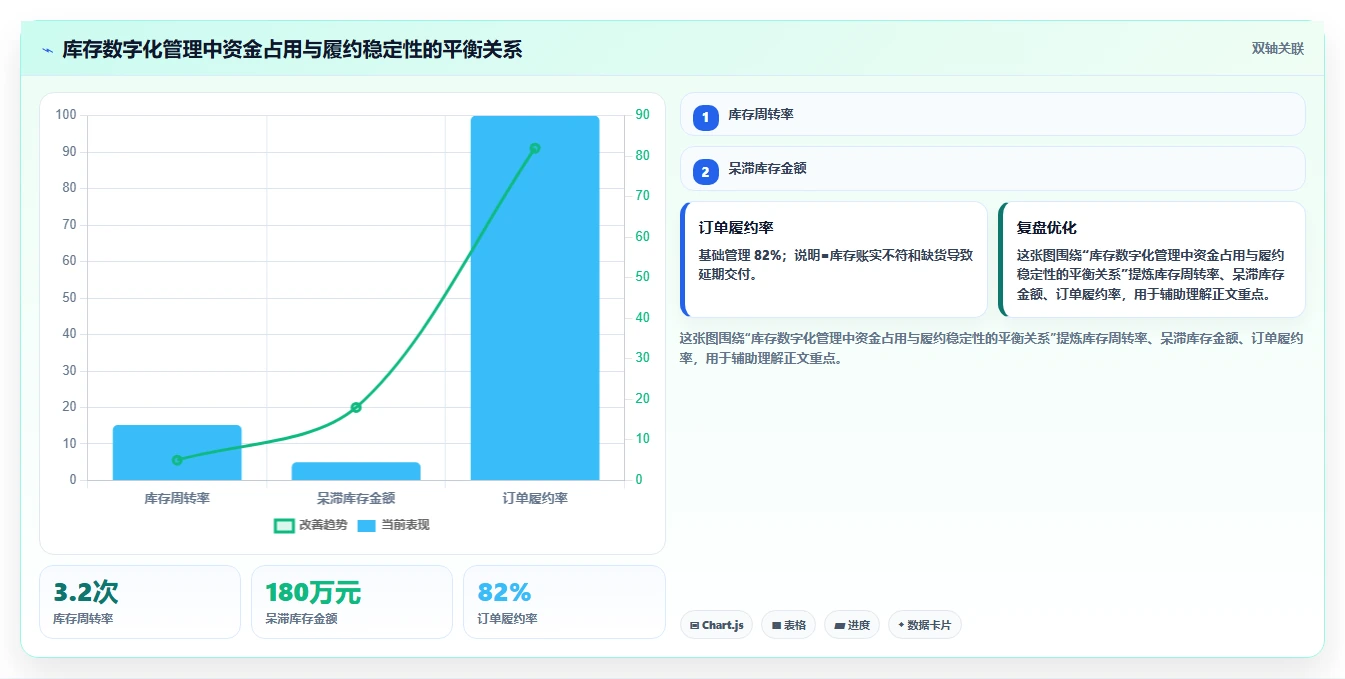The height and width of the screenshot is (679, 1345).
Task: Click the 基础管理 82% description text
Action: pyautogui.click(x=835, y=265)
